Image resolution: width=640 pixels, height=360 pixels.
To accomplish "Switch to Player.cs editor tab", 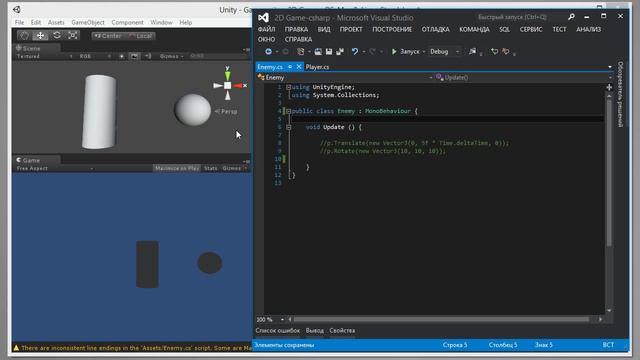I will tap(317, 67).
